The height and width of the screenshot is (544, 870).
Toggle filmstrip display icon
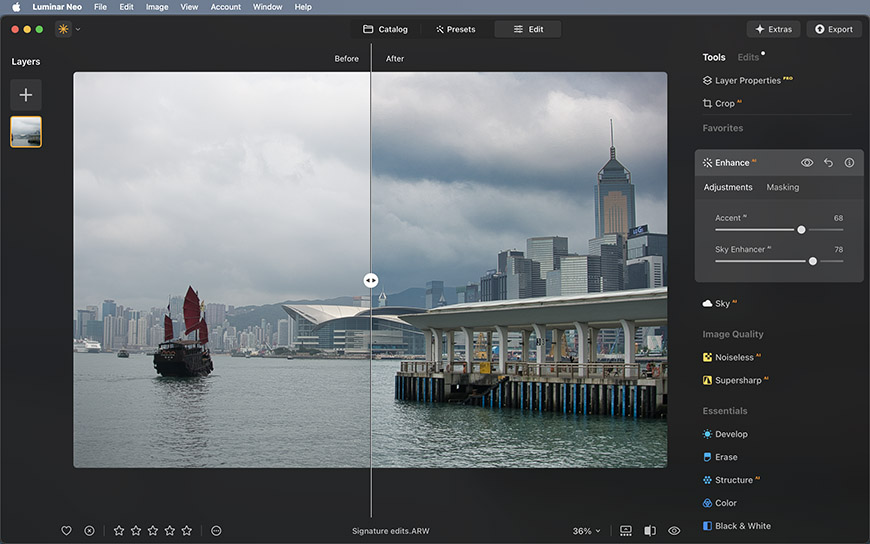pos(626,531)
